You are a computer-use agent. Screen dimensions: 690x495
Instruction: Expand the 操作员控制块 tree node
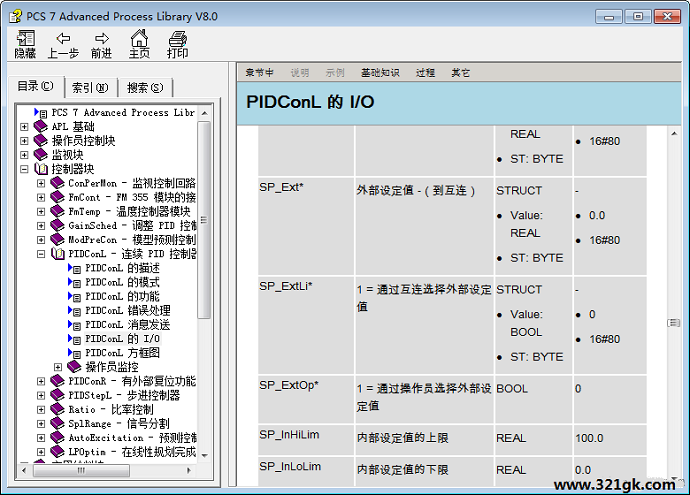pyautogui.click(x=24, y=141)
